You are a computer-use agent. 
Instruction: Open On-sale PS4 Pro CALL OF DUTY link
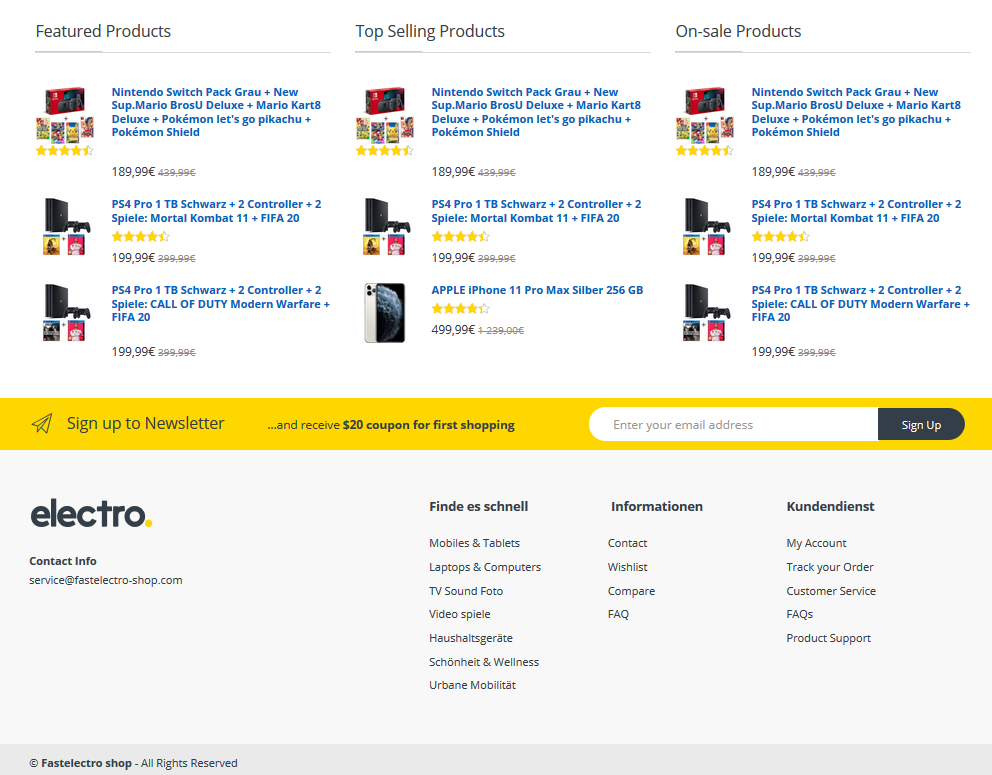pyautogui.click(x=860, y=304)
